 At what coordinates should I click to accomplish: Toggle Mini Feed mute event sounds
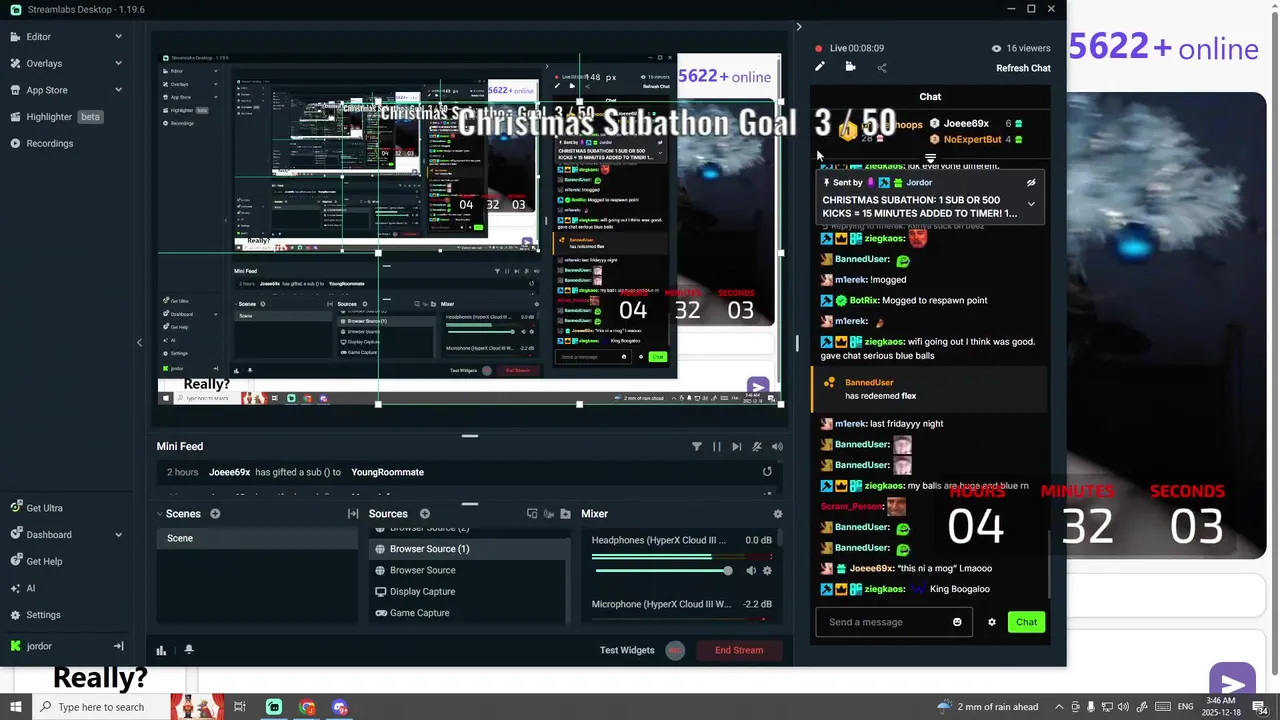[x=757, y=447]
